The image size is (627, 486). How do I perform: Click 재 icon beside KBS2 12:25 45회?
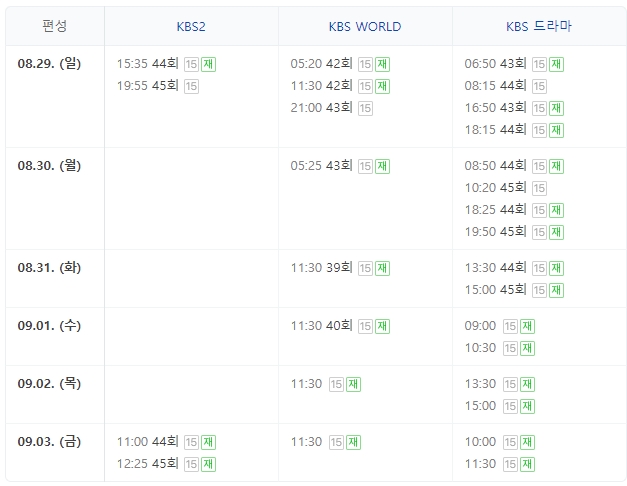[209, 464]
